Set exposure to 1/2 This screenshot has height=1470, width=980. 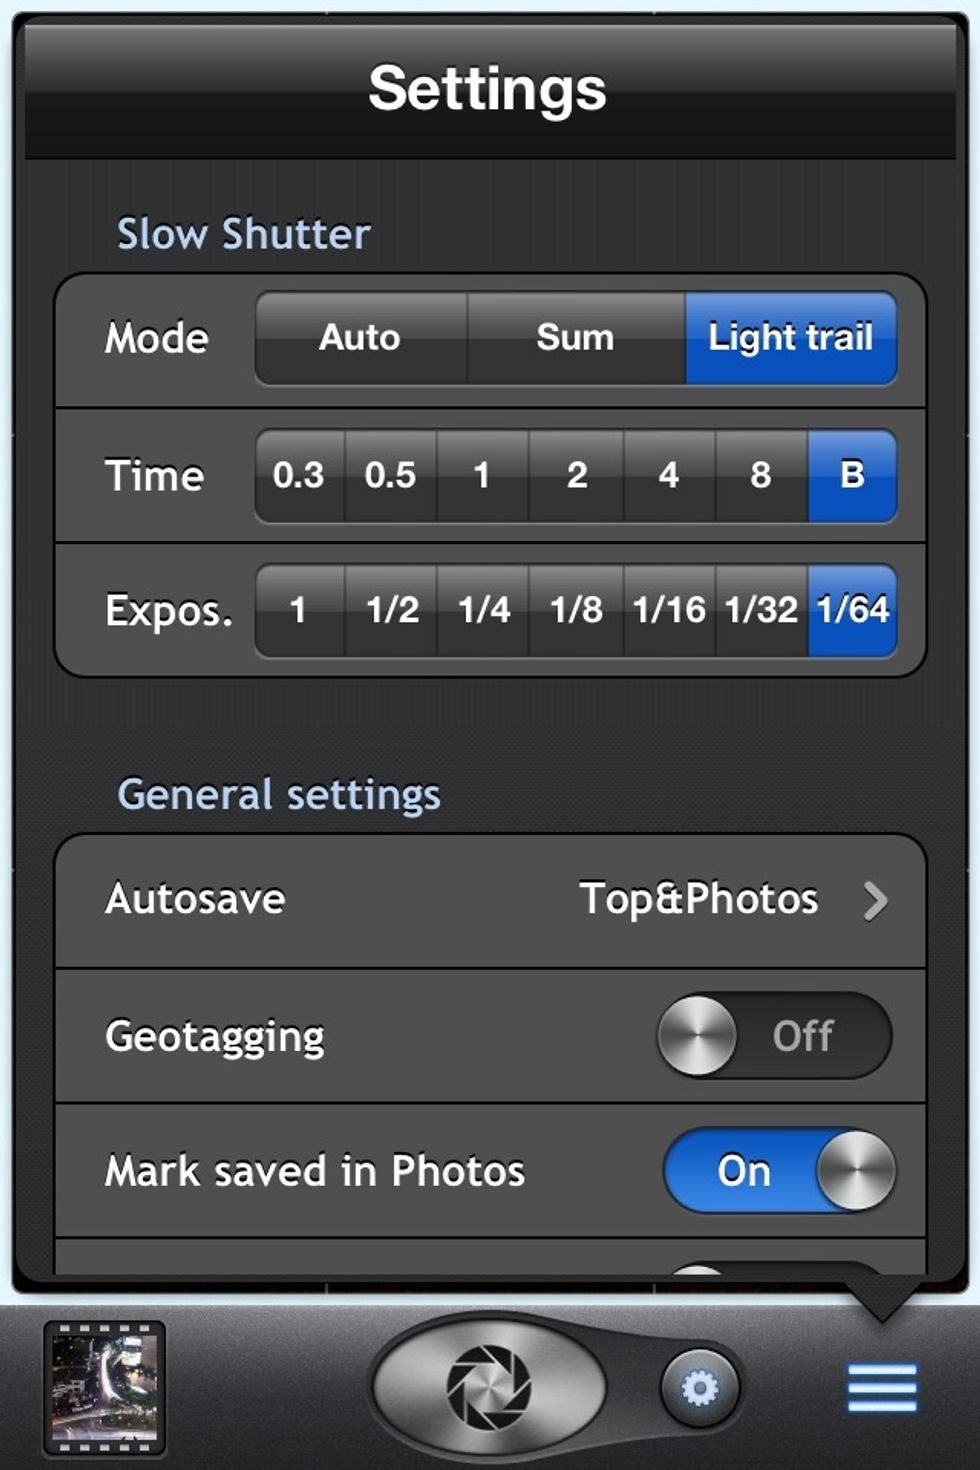[392, 610]
